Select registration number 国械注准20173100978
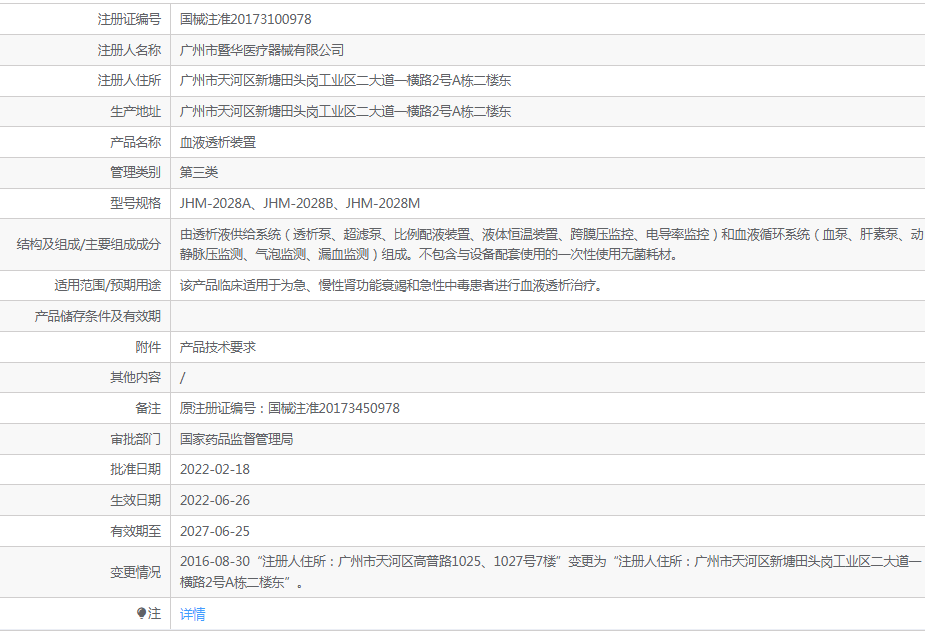This screenshot has height=631, width=925. pos(245,19)
